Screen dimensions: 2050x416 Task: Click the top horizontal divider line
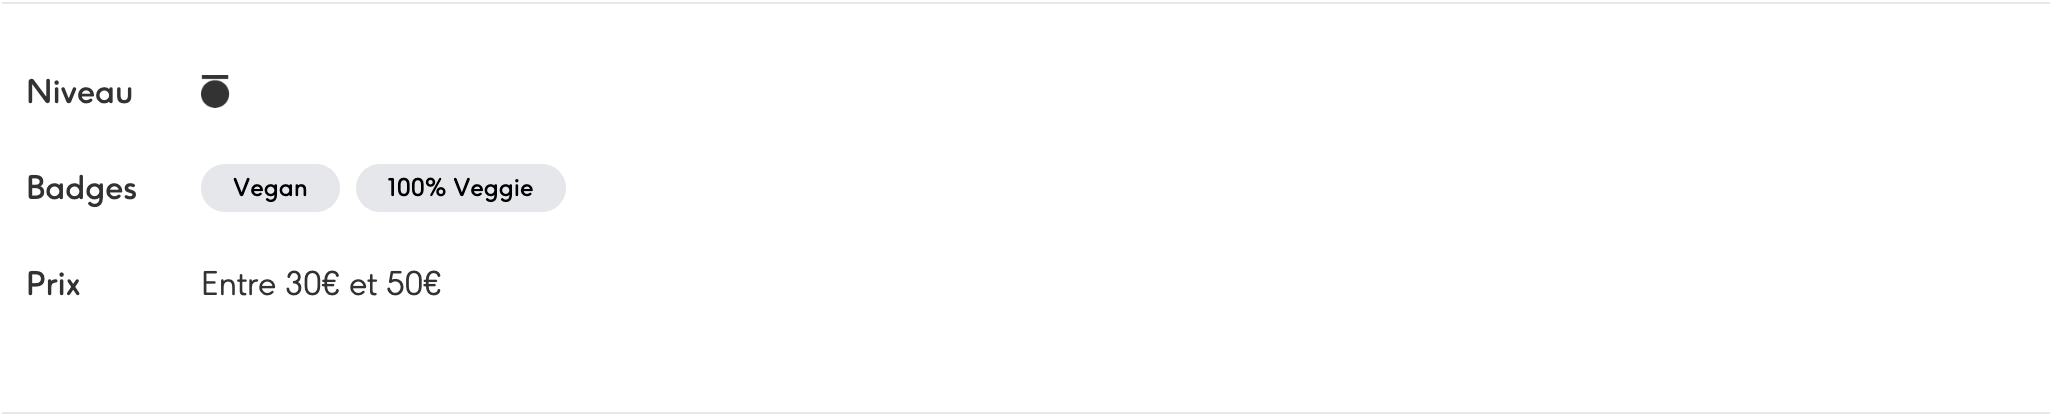click(x=1025, y=3)
